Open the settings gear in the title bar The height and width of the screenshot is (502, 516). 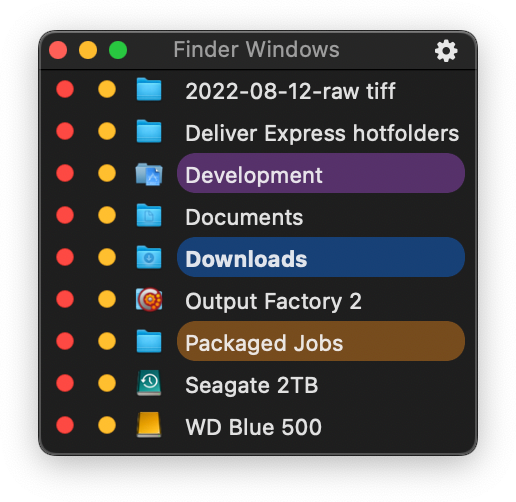coord(446,51)
